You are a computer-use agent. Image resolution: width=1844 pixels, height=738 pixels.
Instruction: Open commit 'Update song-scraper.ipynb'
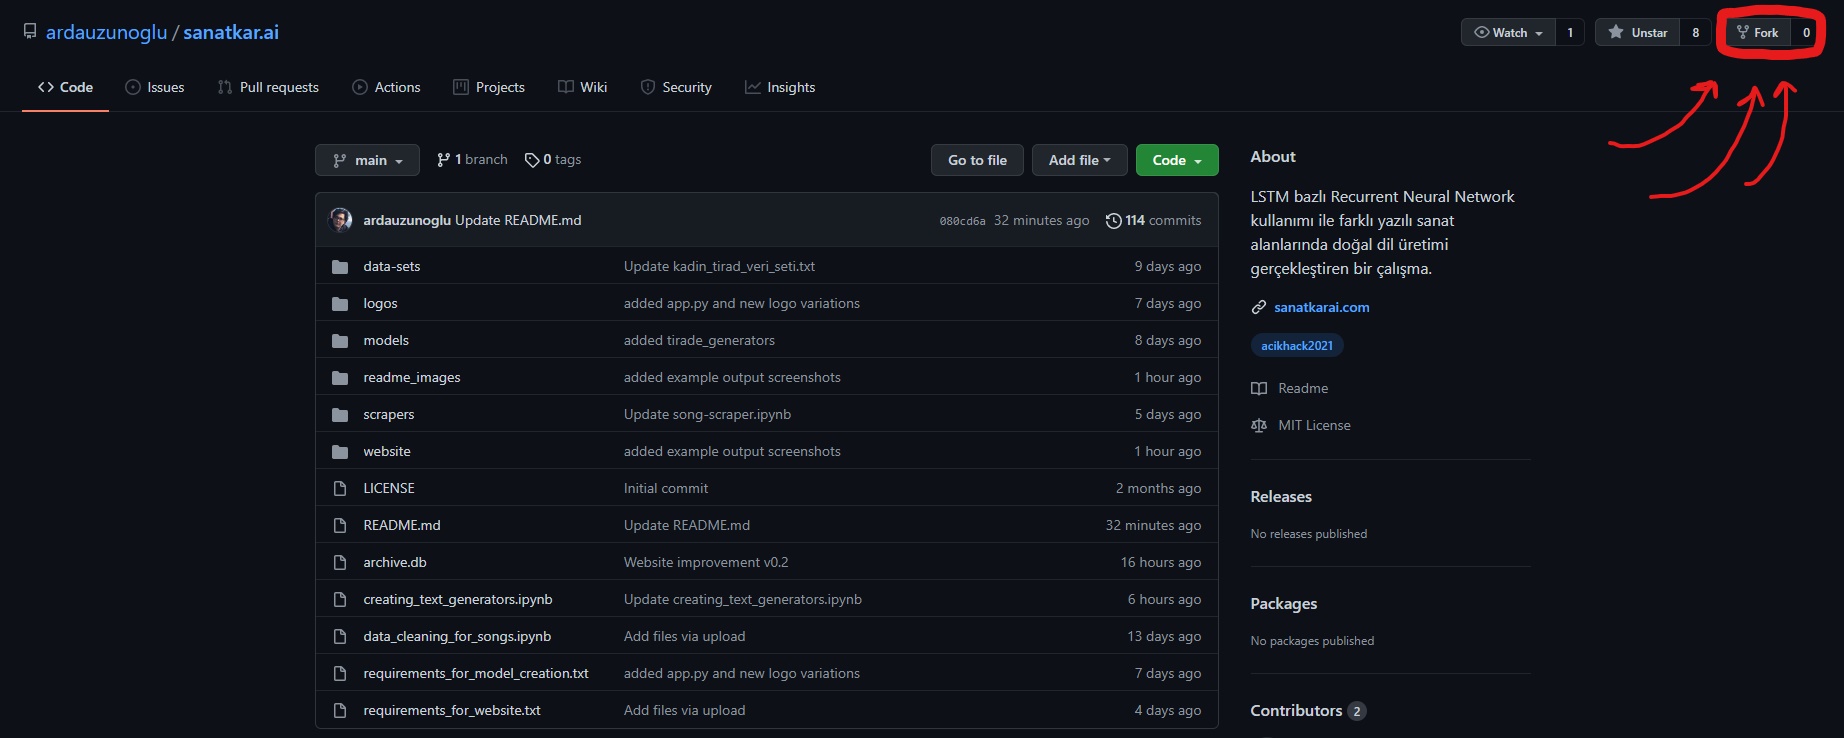click(x=707, y=414)
